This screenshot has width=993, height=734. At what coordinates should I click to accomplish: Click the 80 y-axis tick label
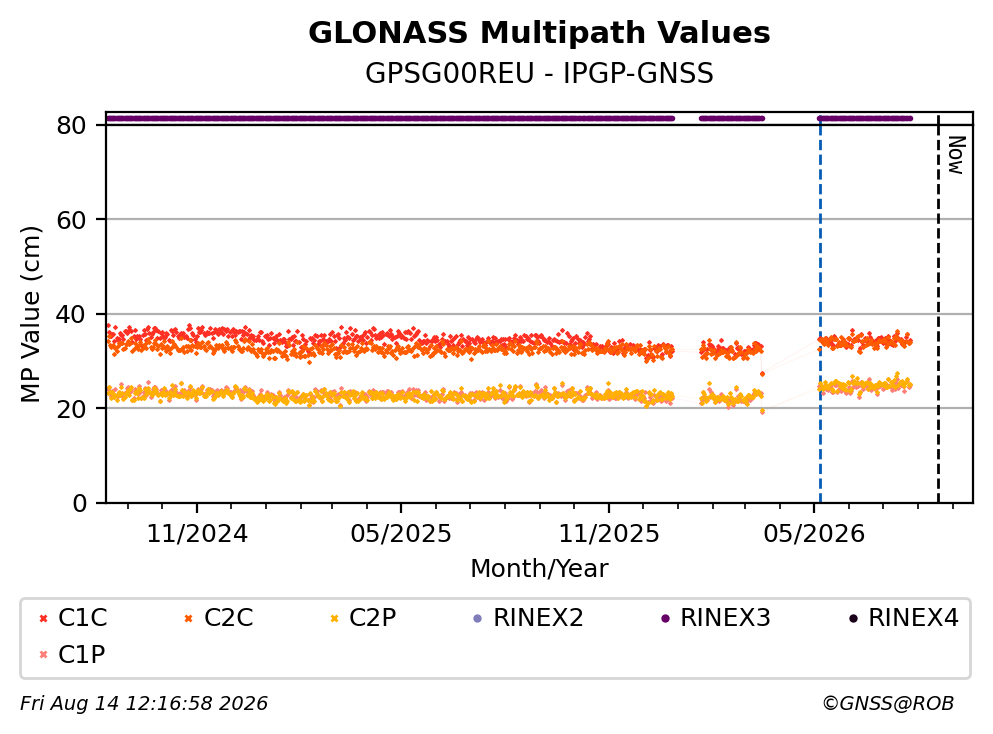(x=71, y=125)
